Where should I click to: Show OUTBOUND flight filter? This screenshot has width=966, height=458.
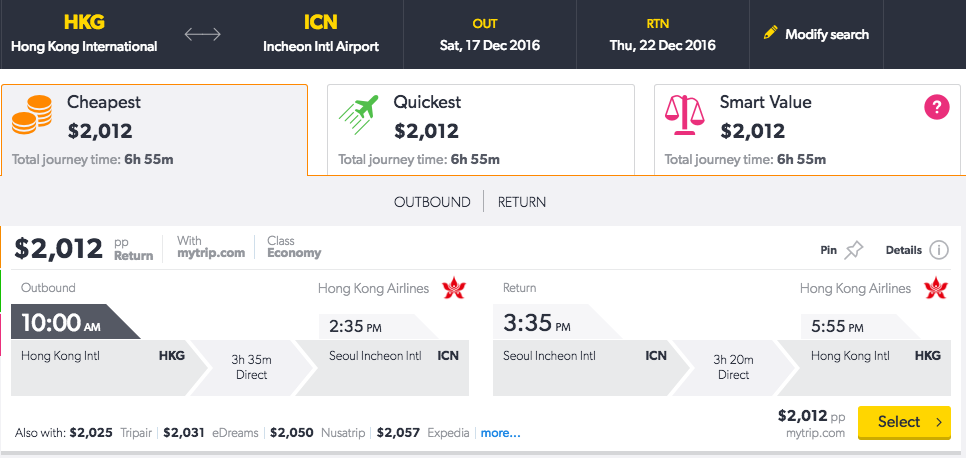point(432,202)
